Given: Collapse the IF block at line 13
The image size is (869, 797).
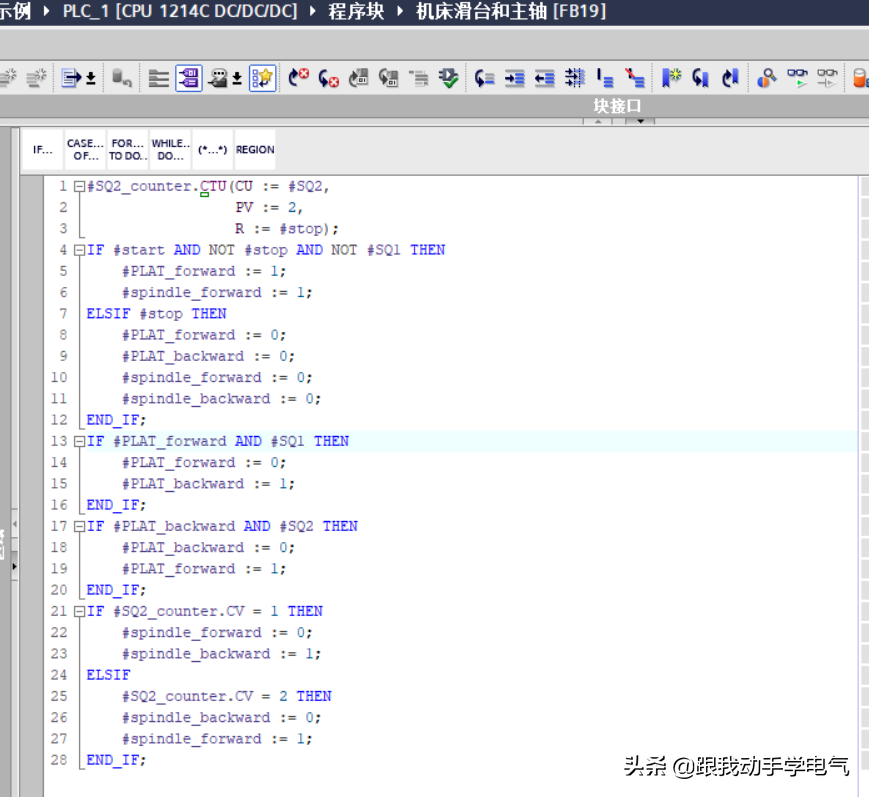Looking at the screenshot, I should pyautogui.click(x=79, y=441).
